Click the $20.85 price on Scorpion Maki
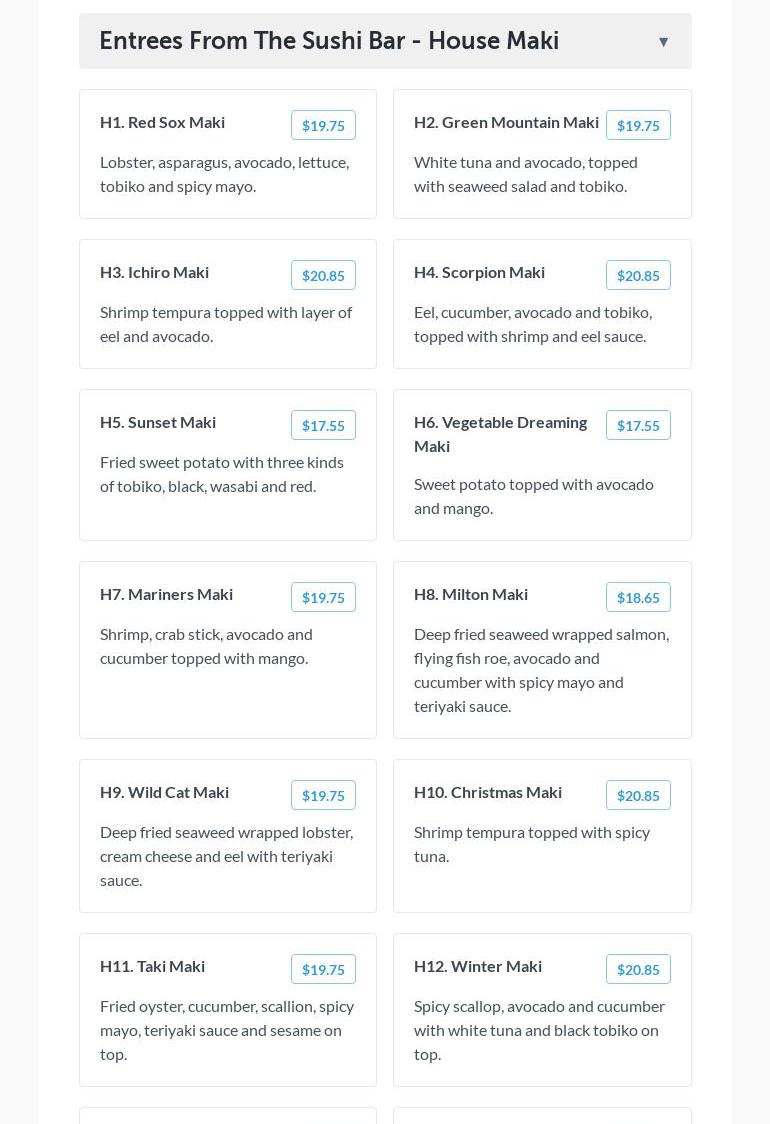 pos(637,275)
